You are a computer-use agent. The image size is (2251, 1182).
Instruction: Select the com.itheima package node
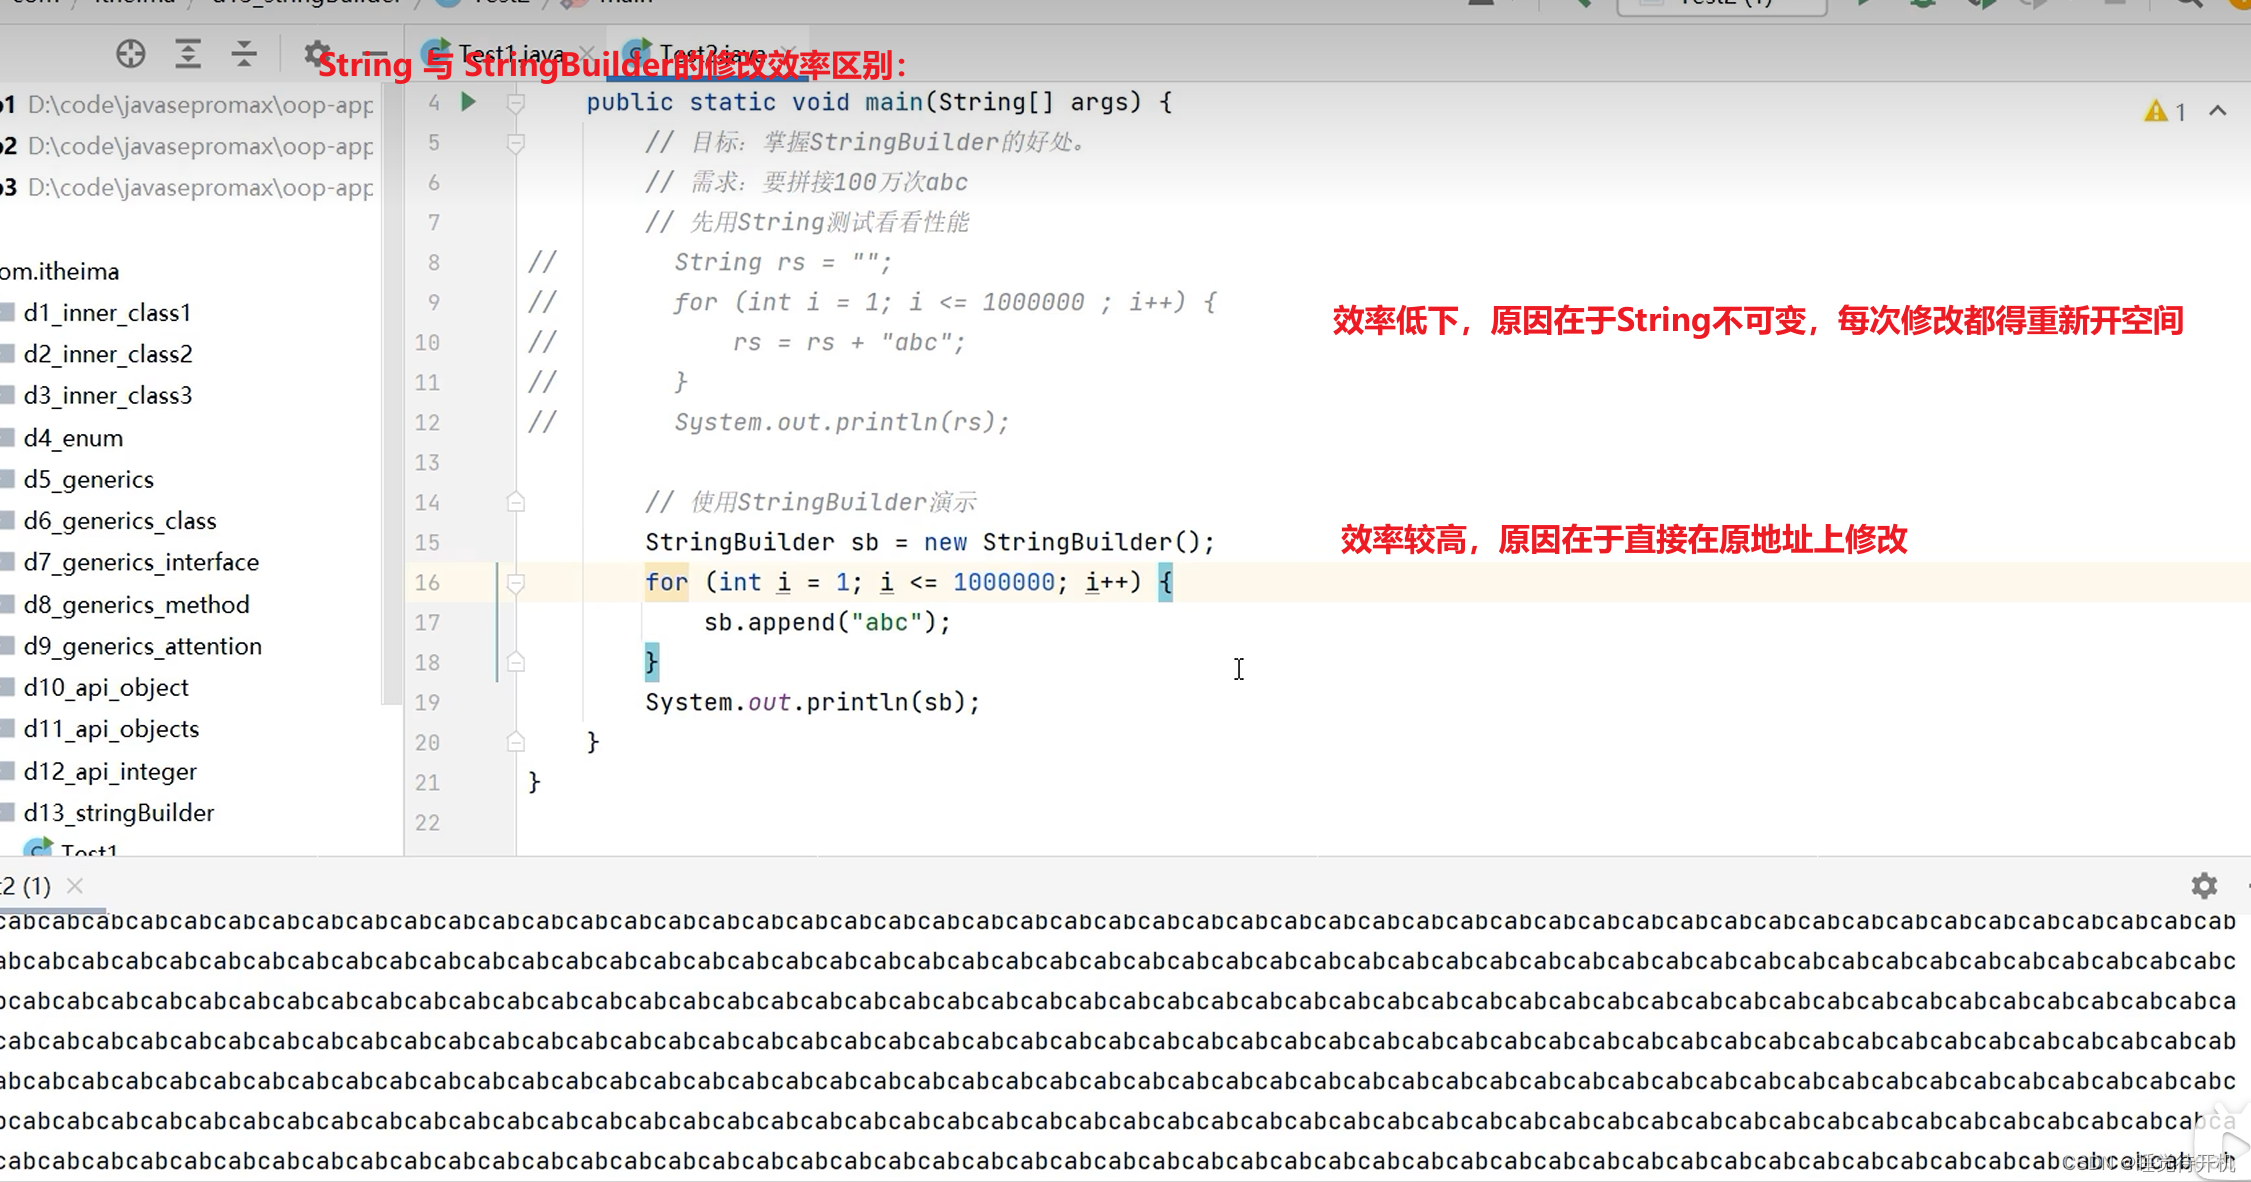pyautogui.click(x=60, y=272)
